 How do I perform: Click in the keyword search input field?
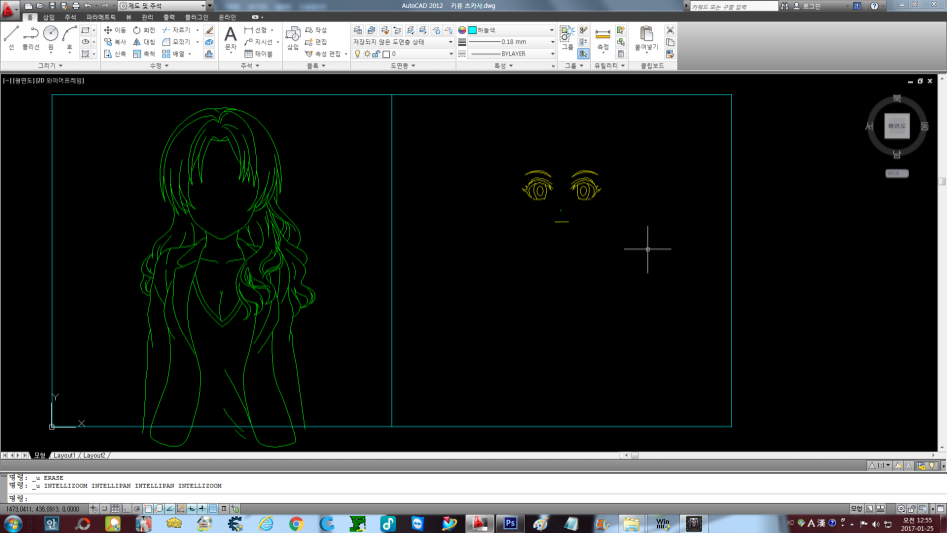pyautogui.click(x=733, y=6)
